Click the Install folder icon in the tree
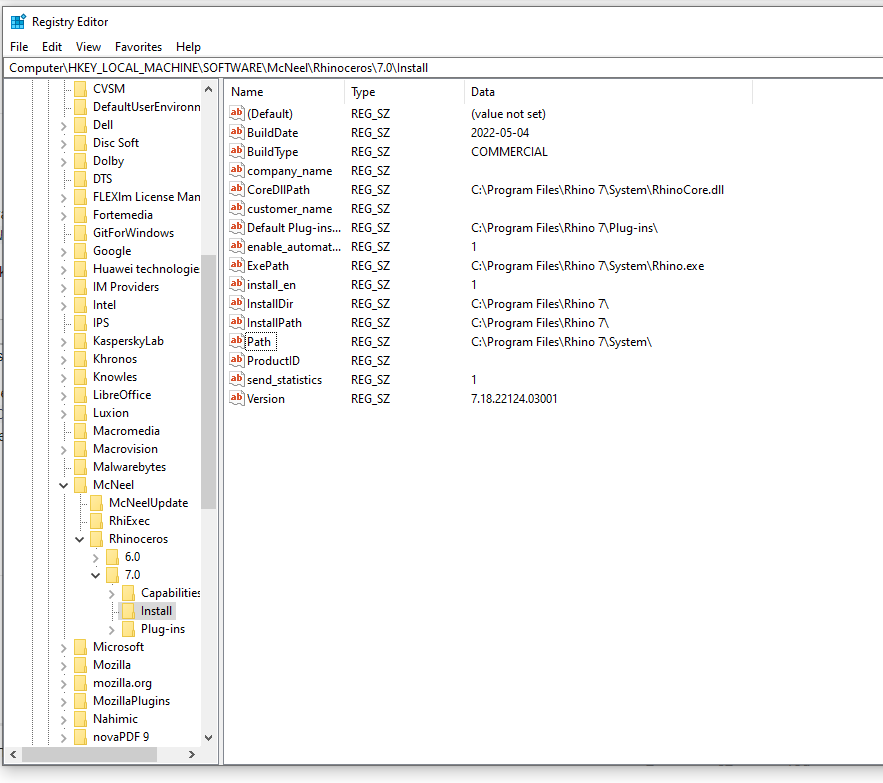The height and width of the screenshot is (783, 883). point(130,610)
